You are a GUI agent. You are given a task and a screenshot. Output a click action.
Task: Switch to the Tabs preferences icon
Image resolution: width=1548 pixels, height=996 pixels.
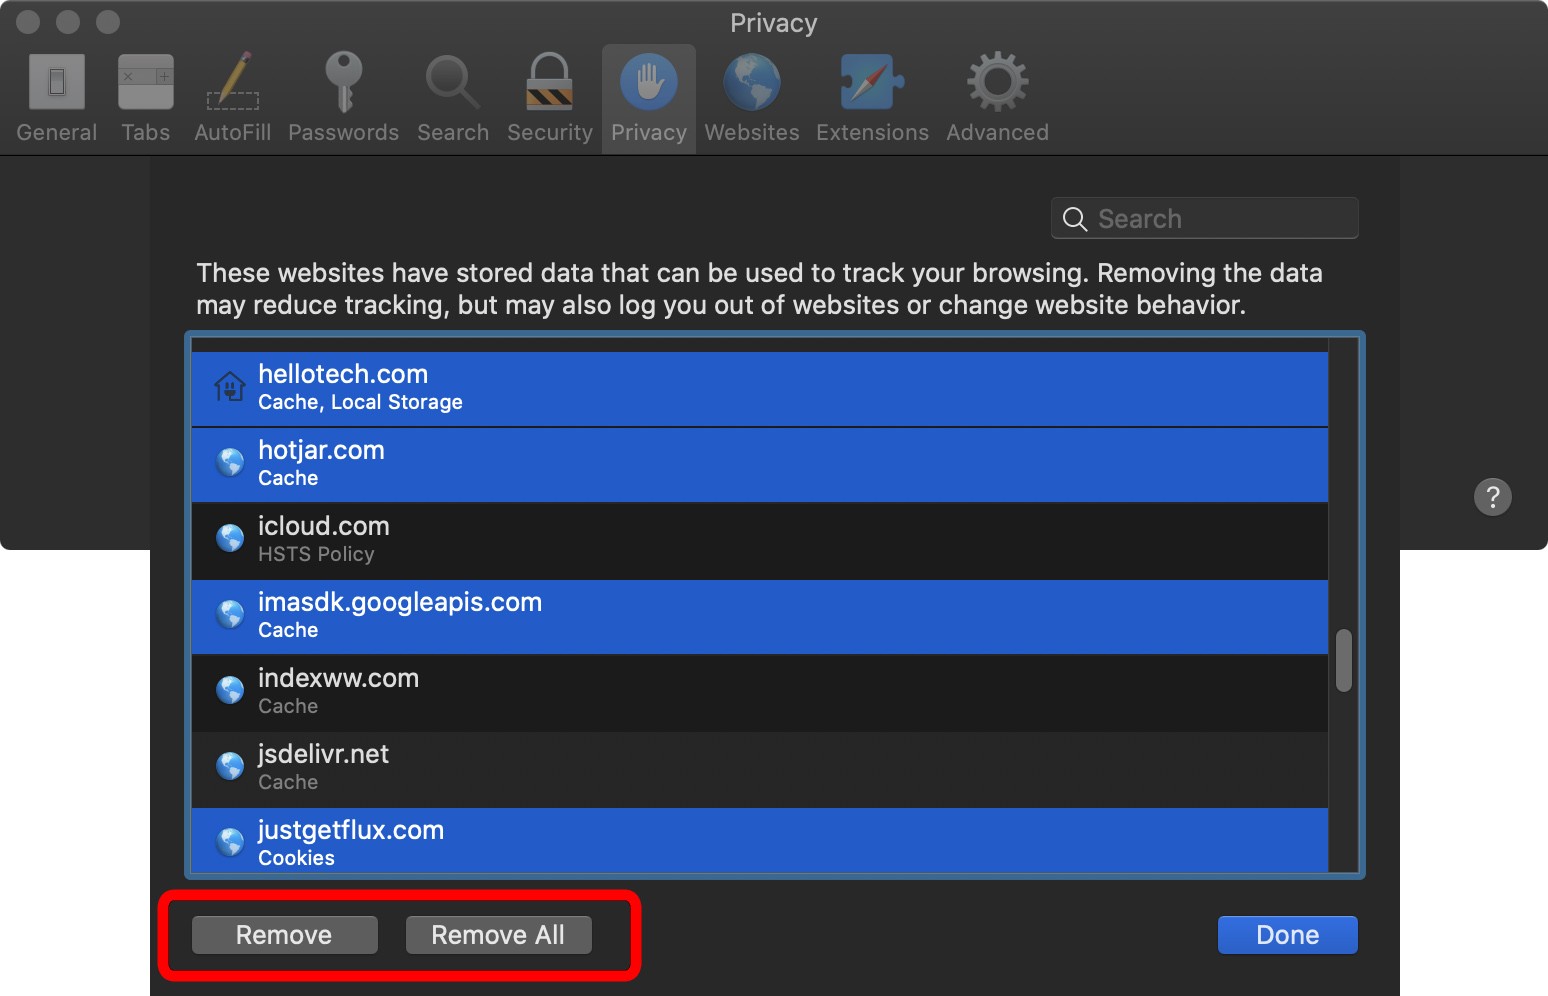coord(146,98)
